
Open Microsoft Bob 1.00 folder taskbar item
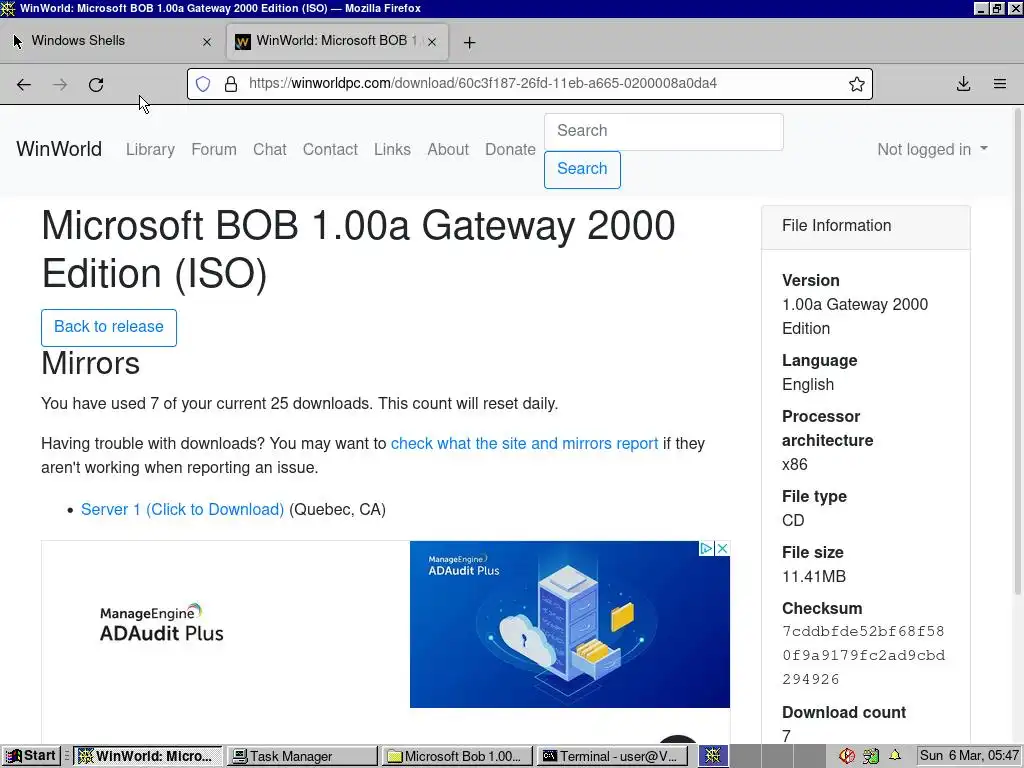click(x=457, y=756)
